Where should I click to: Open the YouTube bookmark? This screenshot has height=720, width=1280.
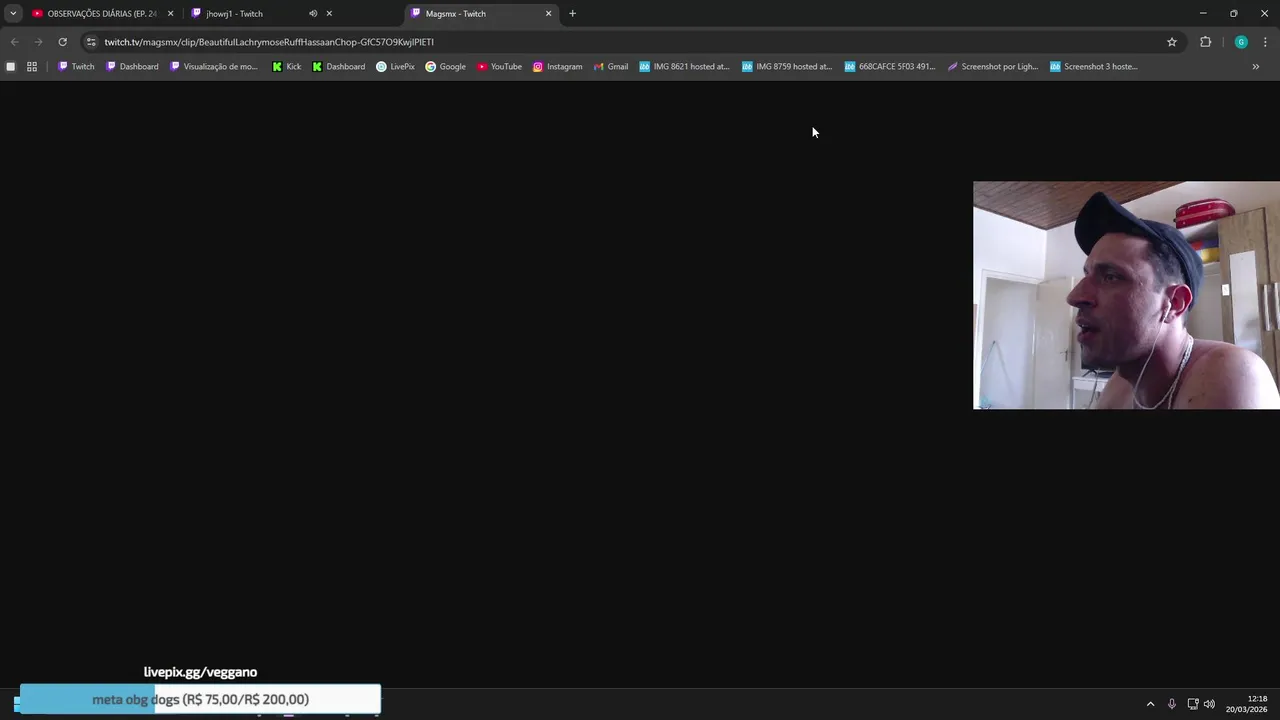[499, 67]
